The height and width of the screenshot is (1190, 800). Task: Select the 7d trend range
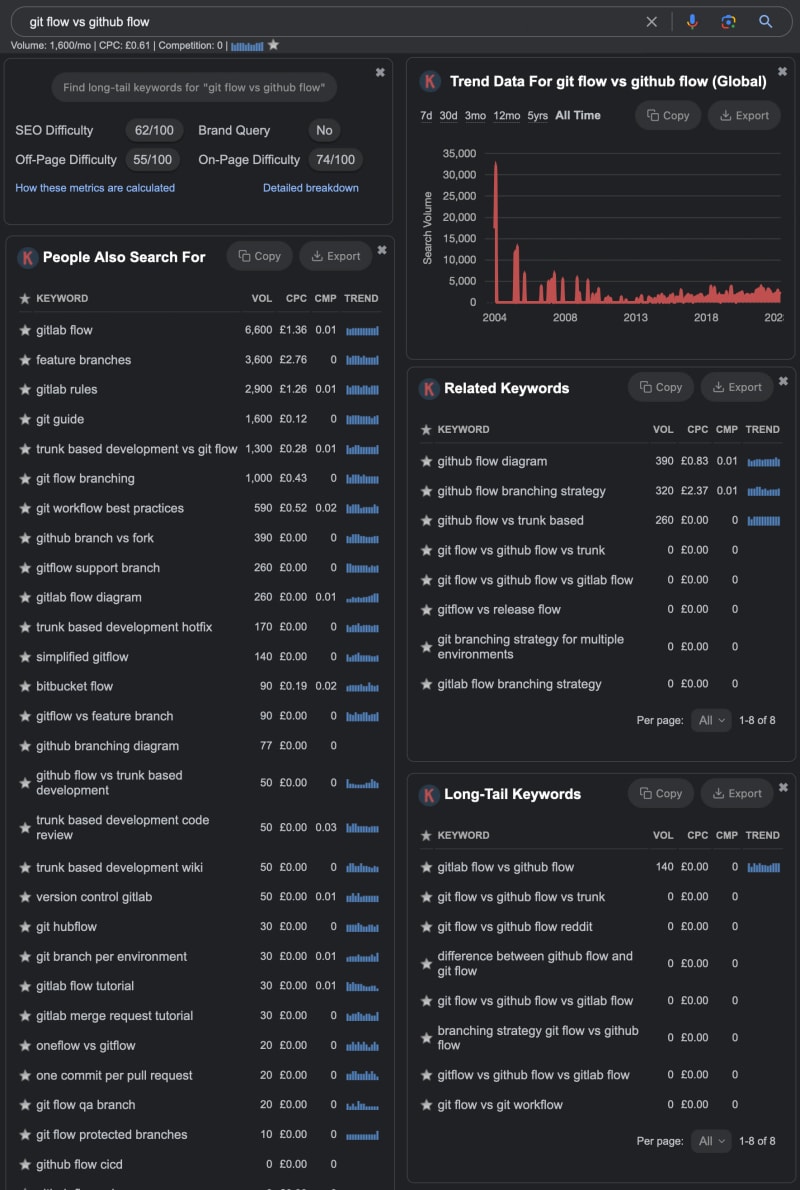click(426, 115)
